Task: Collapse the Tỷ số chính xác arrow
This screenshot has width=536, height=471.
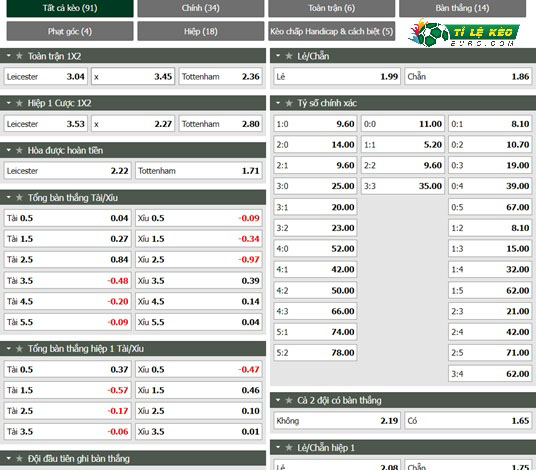Action: 278,103
